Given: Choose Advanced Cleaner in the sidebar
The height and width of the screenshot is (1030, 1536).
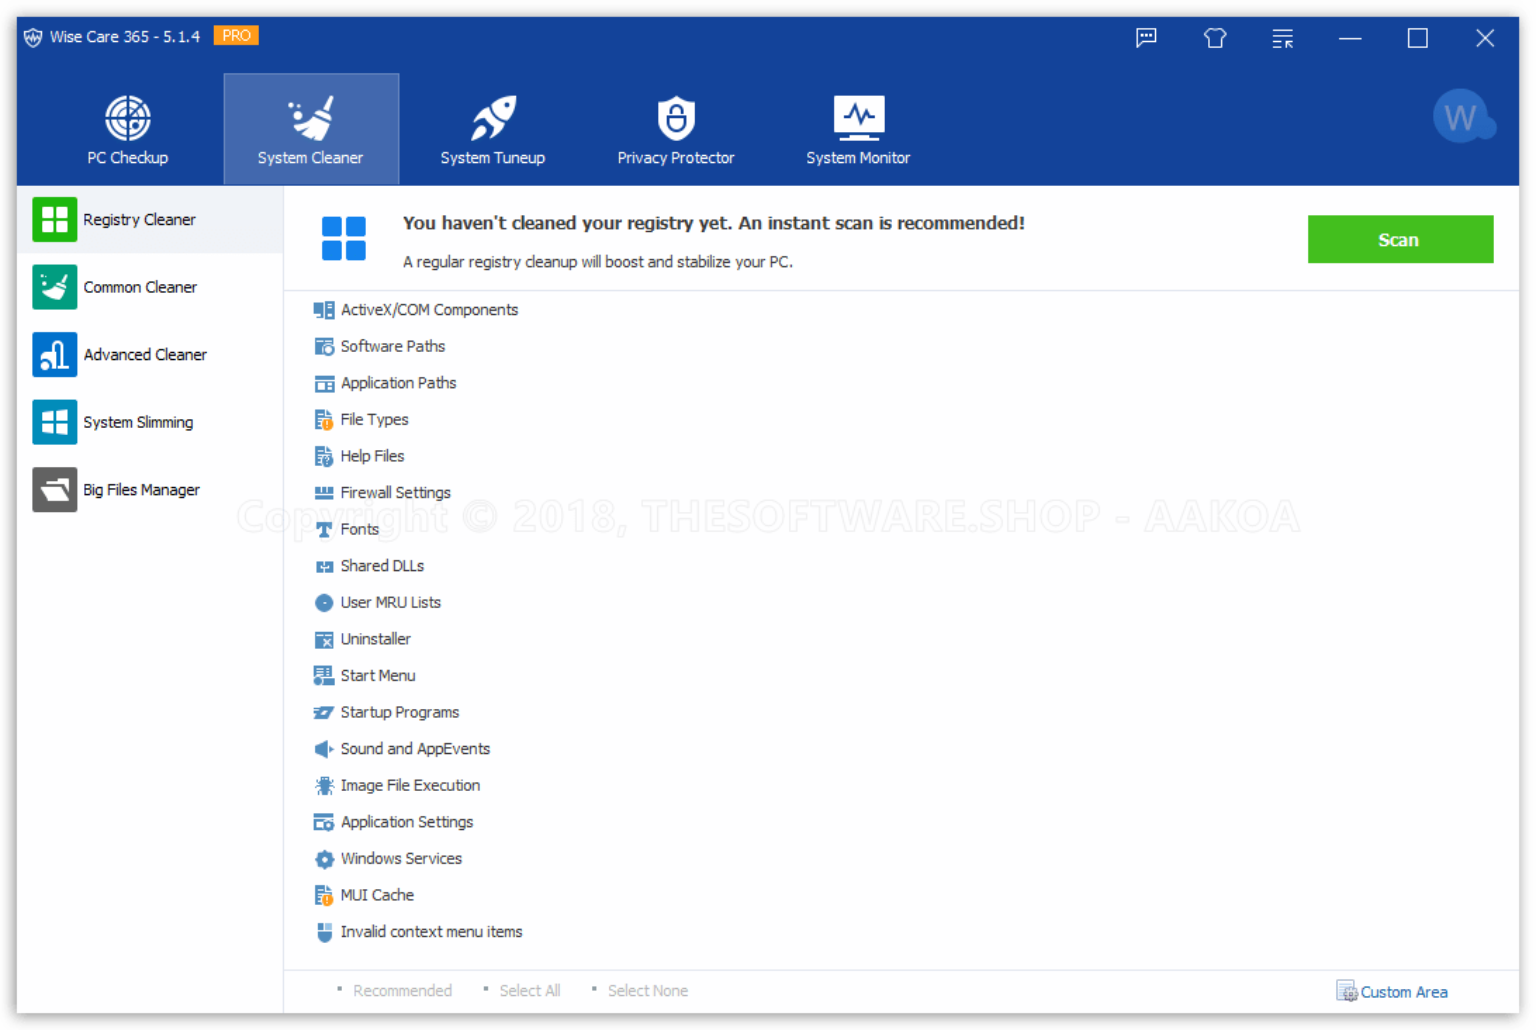Looking at the screenshot, I should [x=150, y=355].
